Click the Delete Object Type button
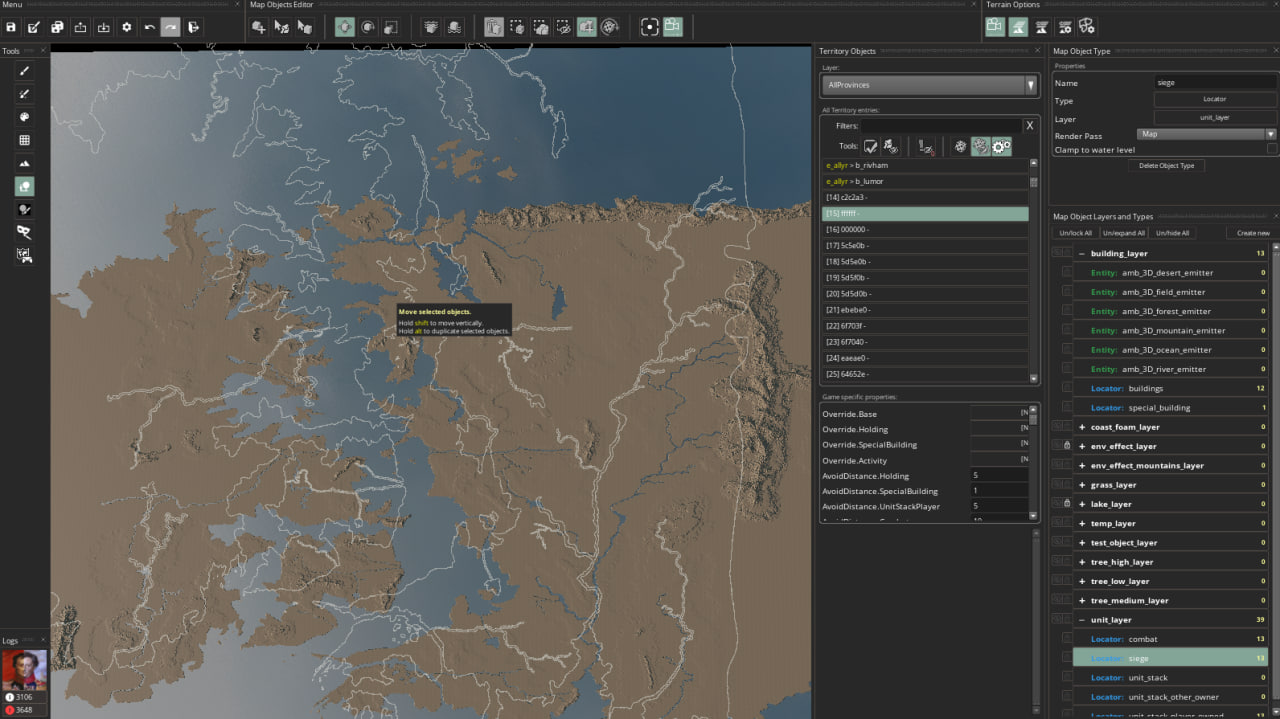Screen dimensions: 1280x719 (1166, 166)
